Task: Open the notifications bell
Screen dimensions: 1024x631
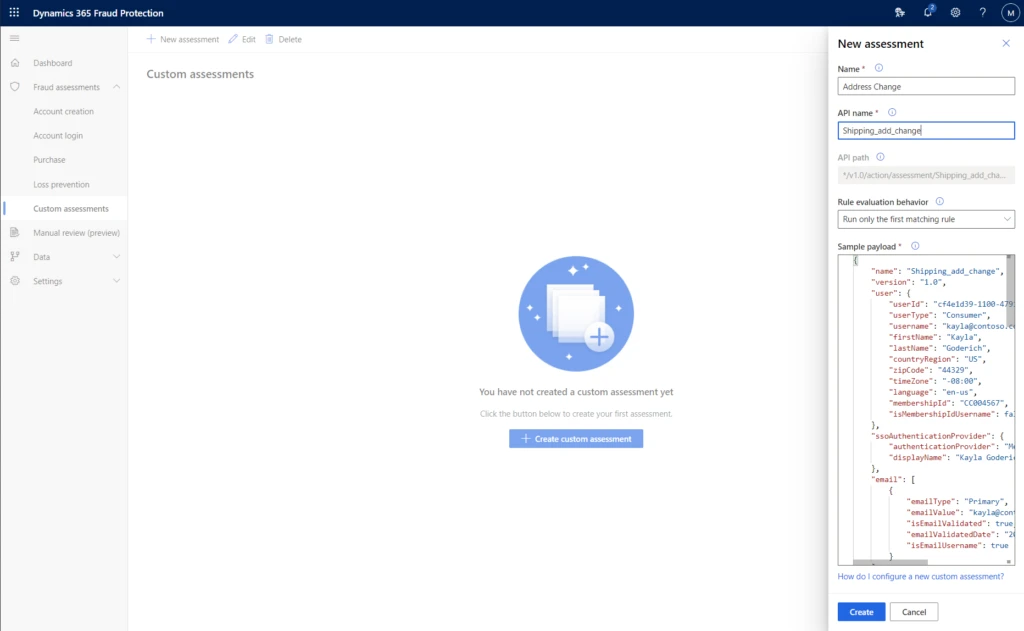Action: 928,12
